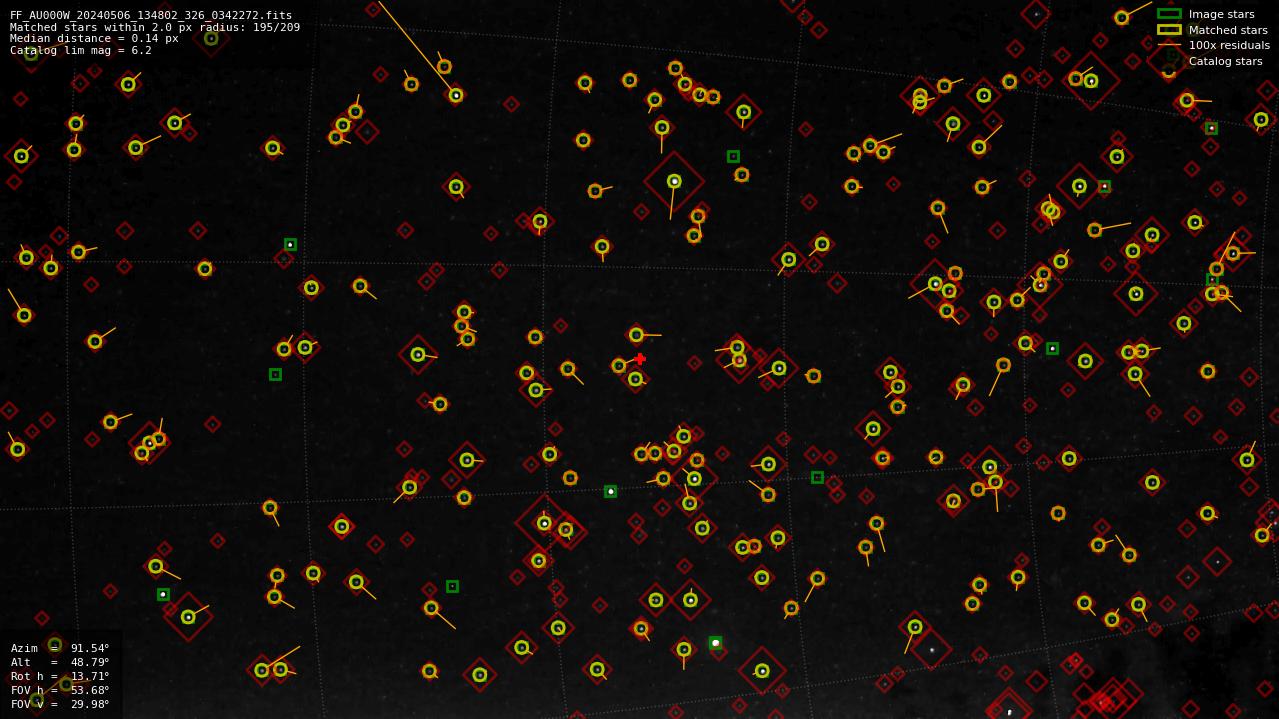This screenshot has height=719, width=1279.
Task: Click the '100x residuals' legend label
Action: point(1229,45)
